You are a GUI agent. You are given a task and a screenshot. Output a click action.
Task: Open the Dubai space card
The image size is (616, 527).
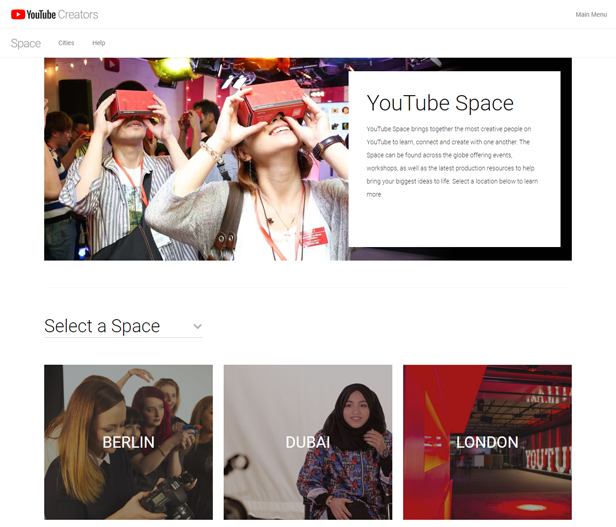click(x=308, y=442)
